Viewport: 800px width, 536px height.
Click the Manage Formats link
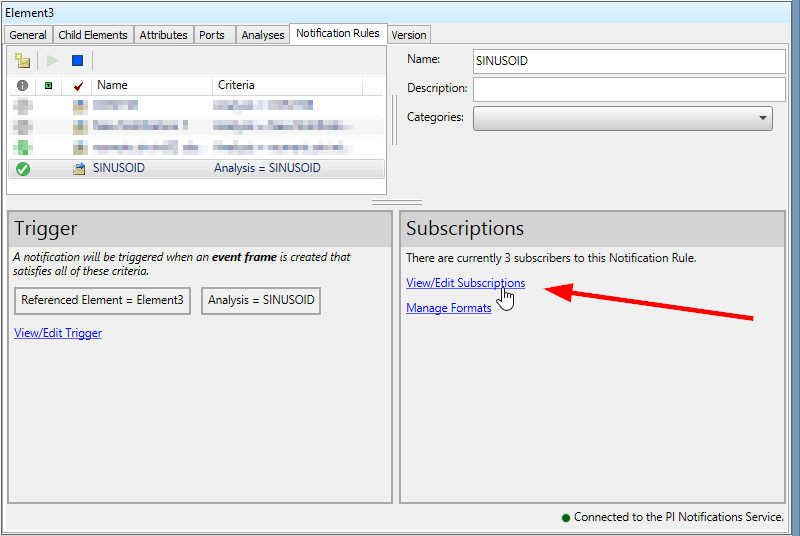click(x=448, y=308)
